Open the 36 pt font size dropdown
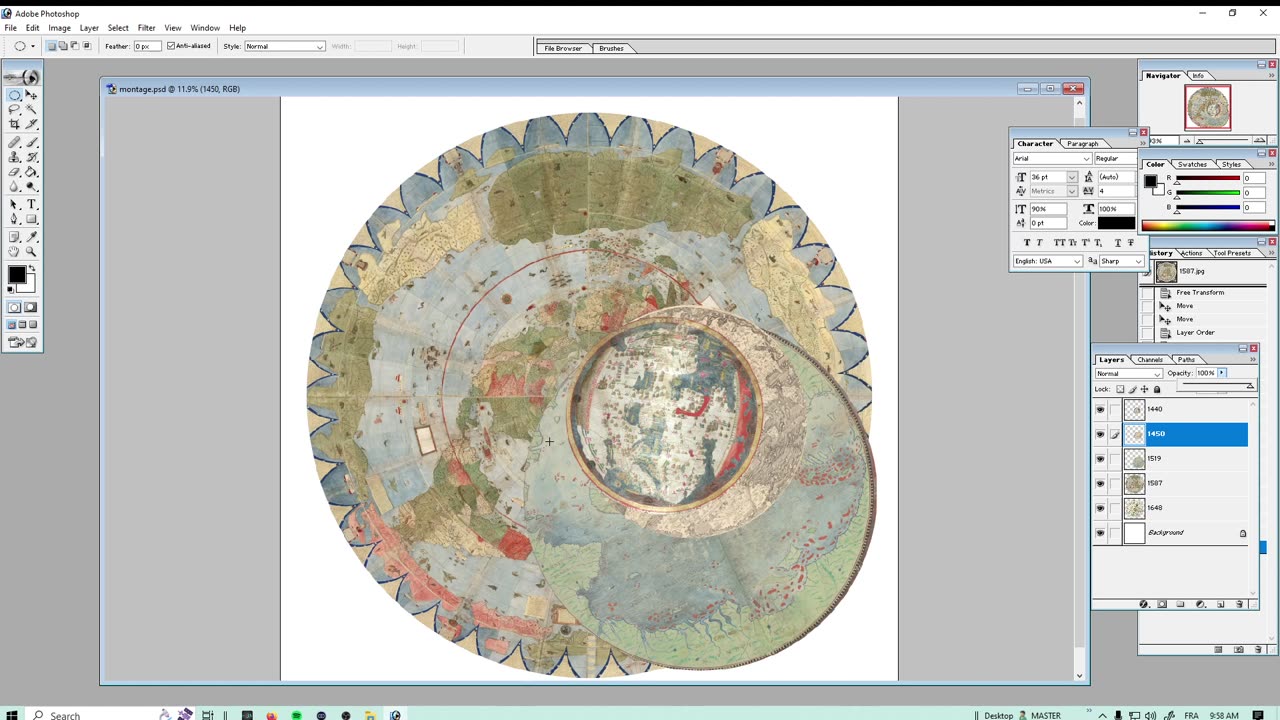Viewport: 1280px width, 720px height. (1072, 177)
